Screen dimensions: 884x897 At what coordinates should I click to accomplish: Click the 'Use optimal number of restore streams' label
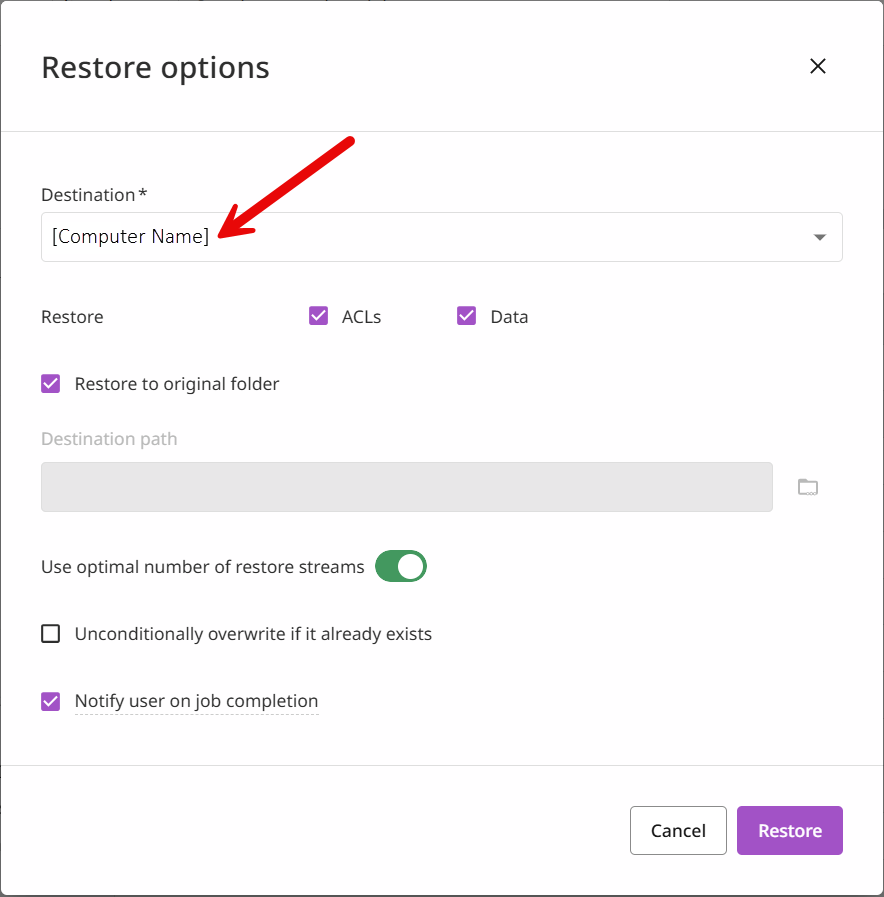pyautogui.click(x=203, y=567)
